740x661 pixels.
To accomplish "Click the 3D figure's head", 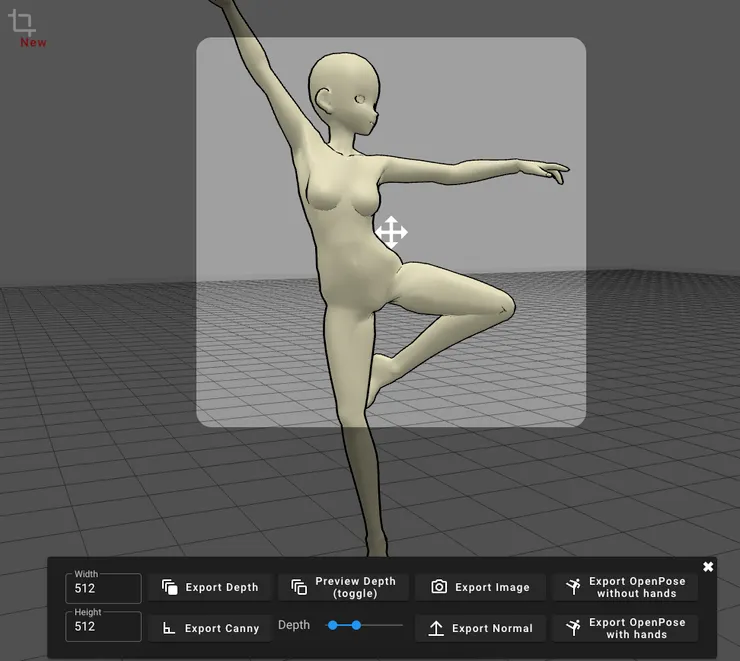I will point(345,94).
